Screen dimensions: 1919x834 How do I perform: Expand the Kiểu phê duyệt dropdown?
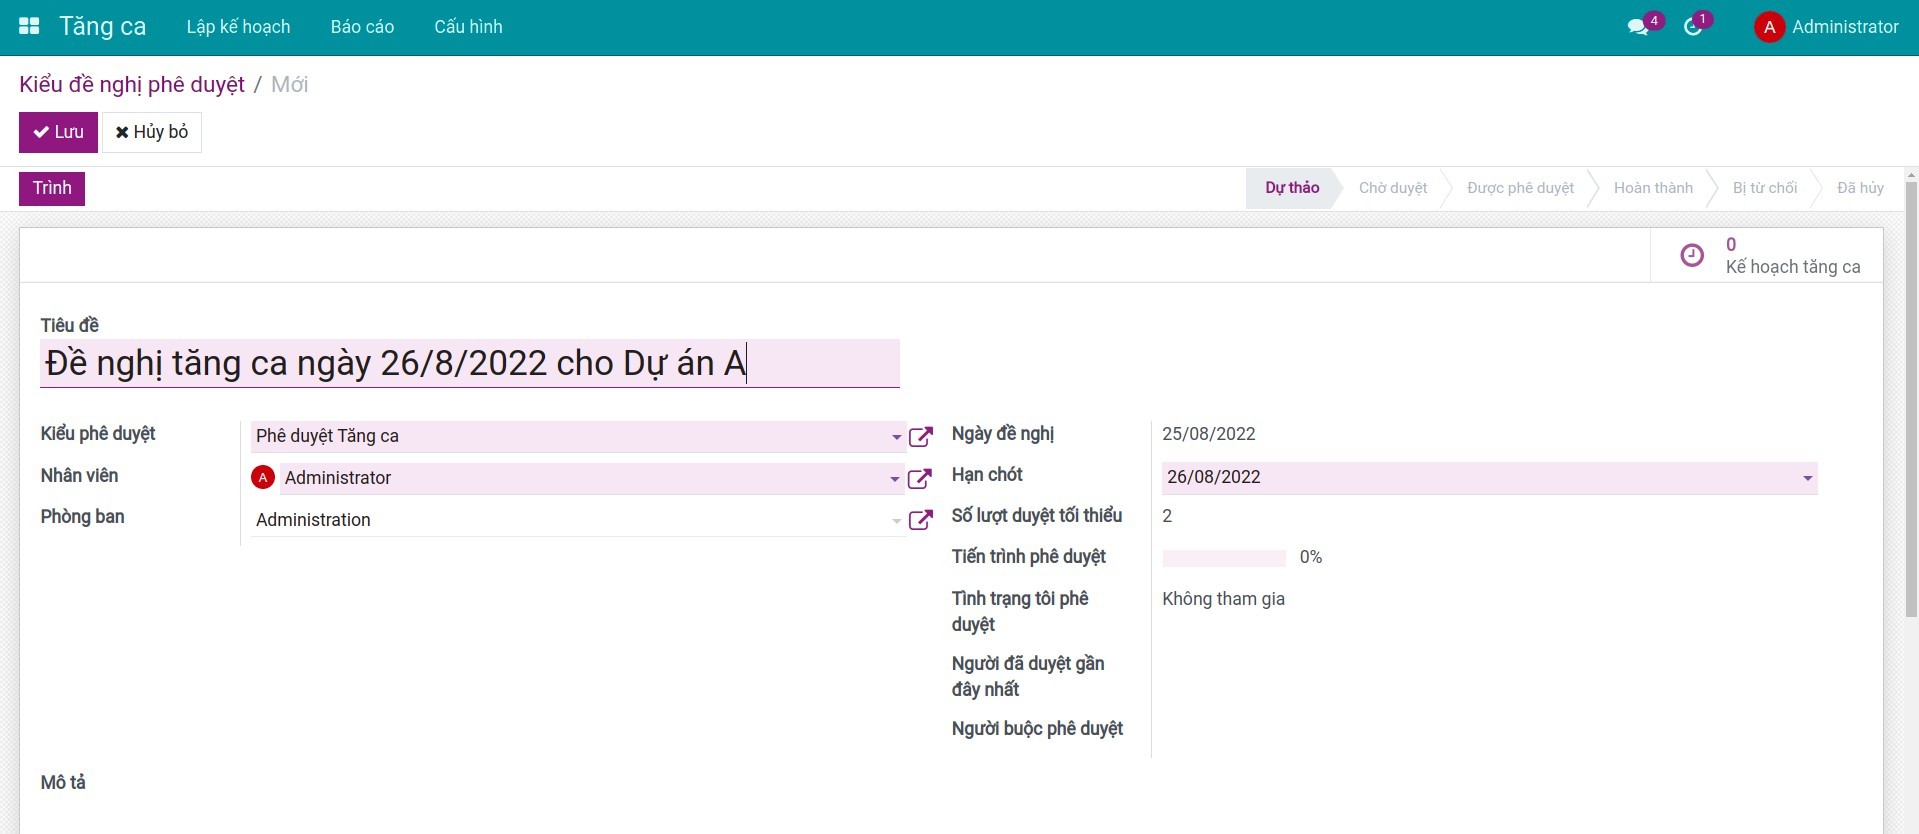(x=896, y=437)
